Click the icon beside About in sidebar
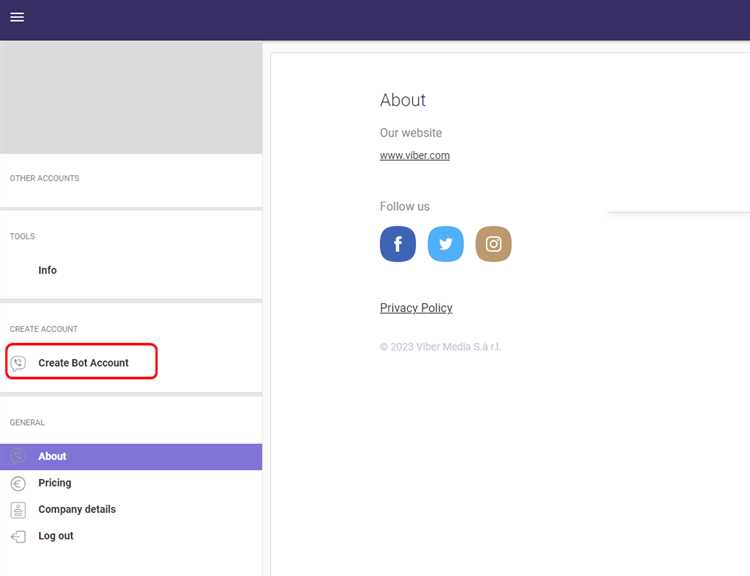Screen dimensions: 750x576 [x=18, y=456]
